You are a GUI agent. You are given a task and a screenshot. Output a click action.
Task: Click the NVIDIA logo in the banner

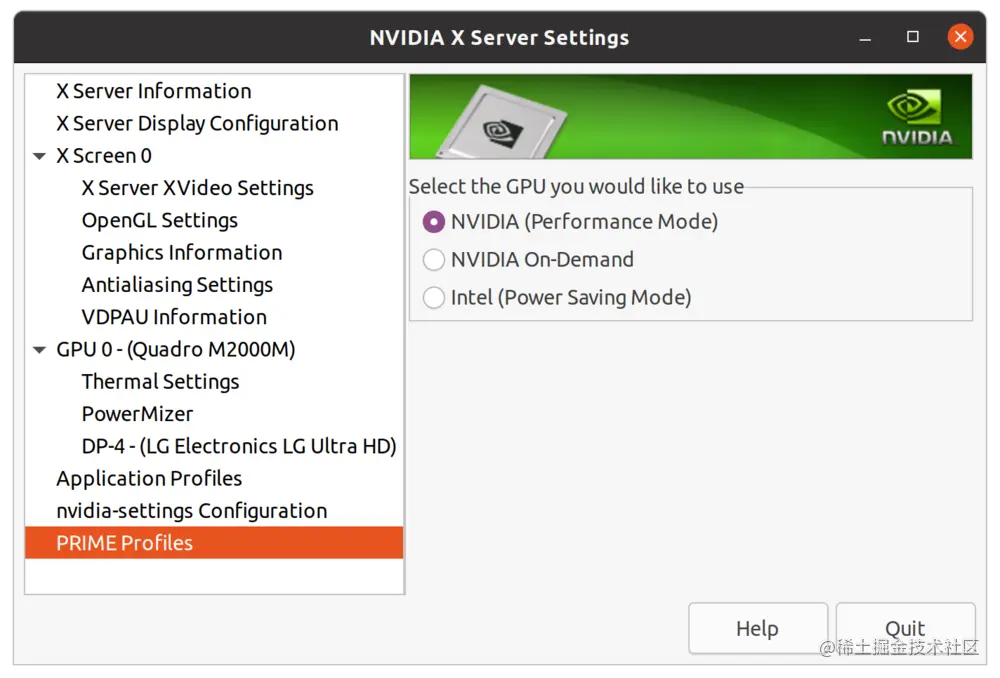point(919,116)
